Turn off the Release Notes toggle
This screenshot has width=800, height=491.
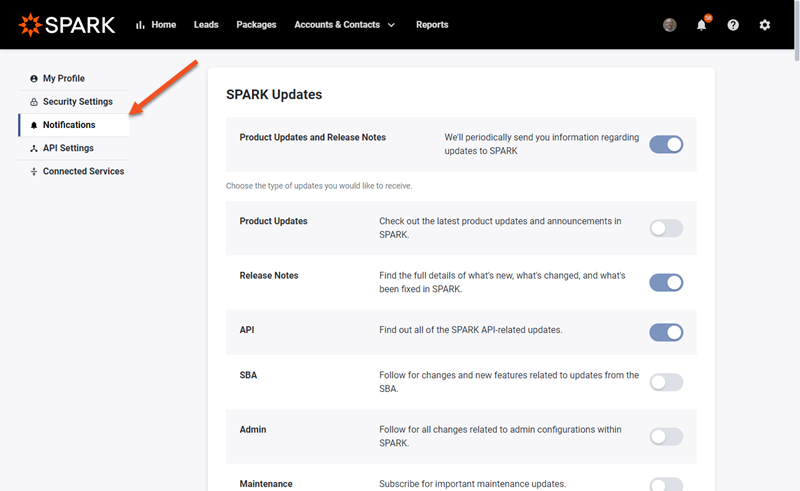(666, 282)
